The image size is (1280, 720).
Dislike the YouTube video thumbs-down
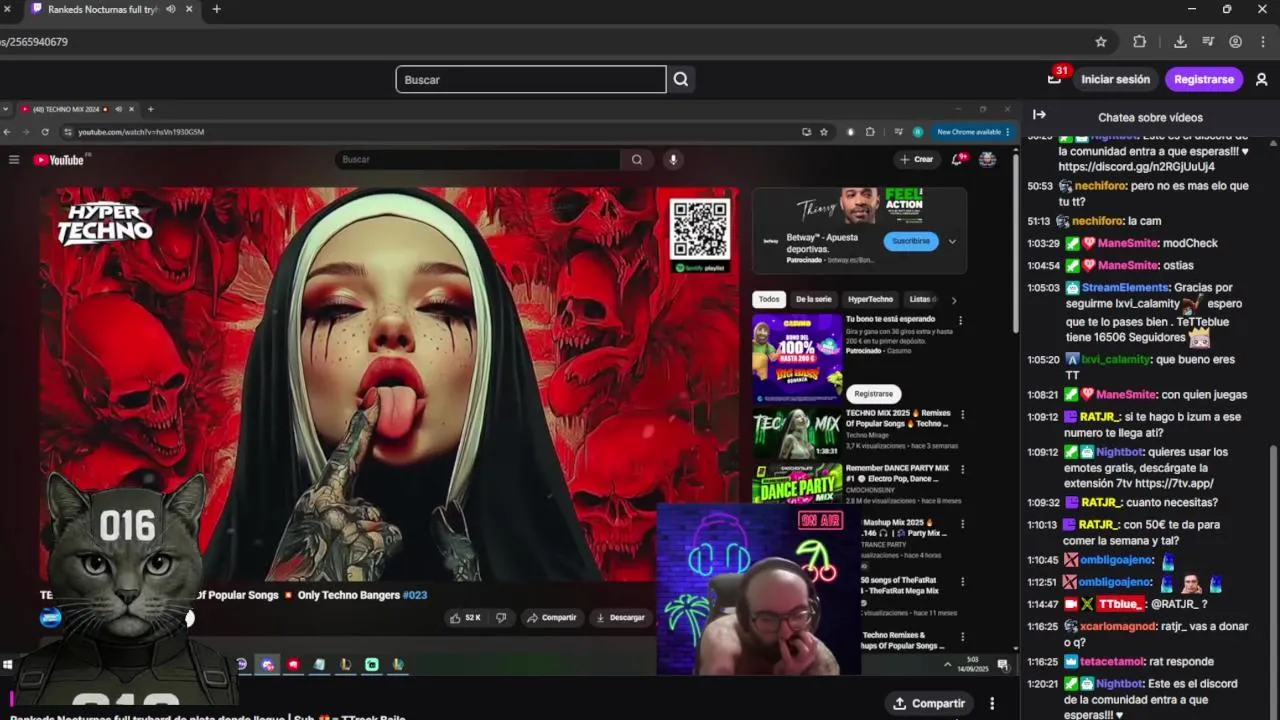coord(502,618)
